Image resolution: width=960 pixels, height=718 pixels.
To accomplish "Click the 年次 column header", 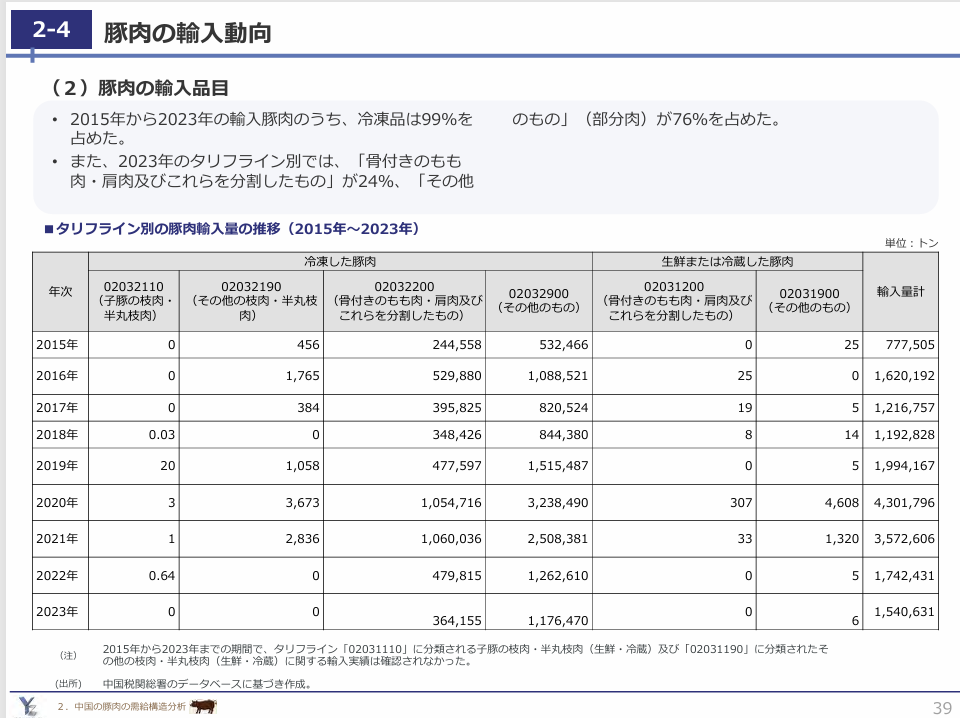I will (x=60, y=292).
